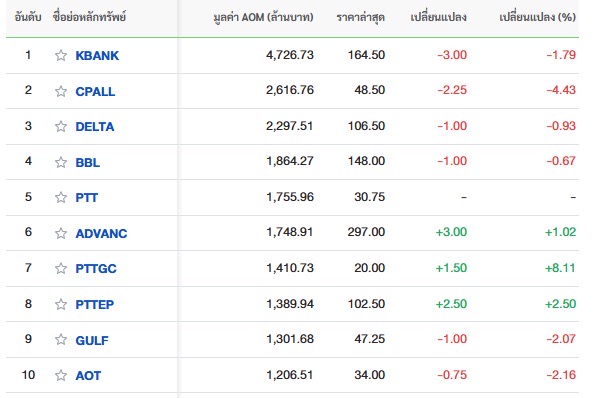Viewport: 600px width, 398px height.
Task: Sort by ราคาล่าสุด column header
Action: pos(360,17)
